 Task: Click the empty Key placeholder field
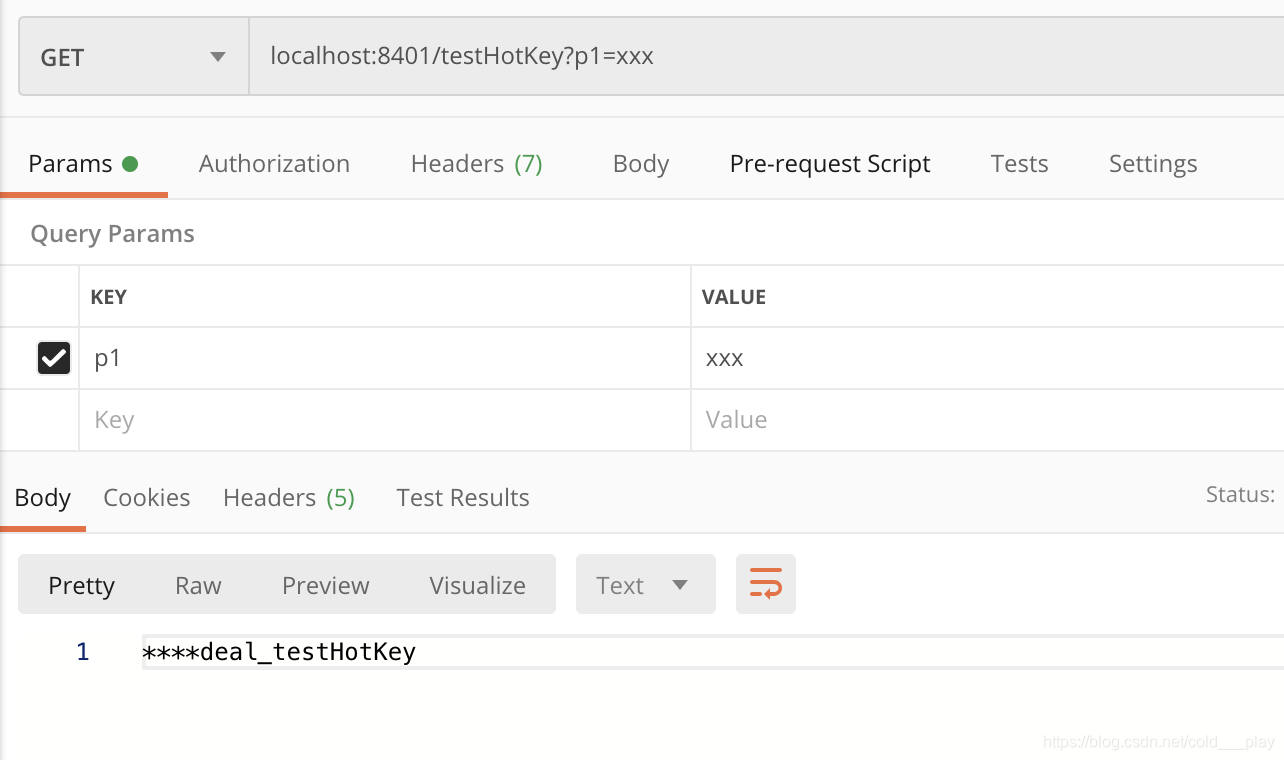point(385,420)
